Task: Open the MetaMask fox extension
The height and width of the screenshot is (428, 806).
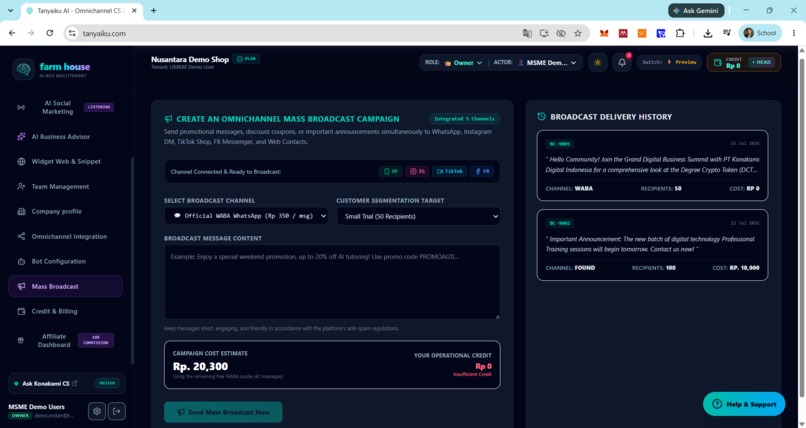Action: 604,33
